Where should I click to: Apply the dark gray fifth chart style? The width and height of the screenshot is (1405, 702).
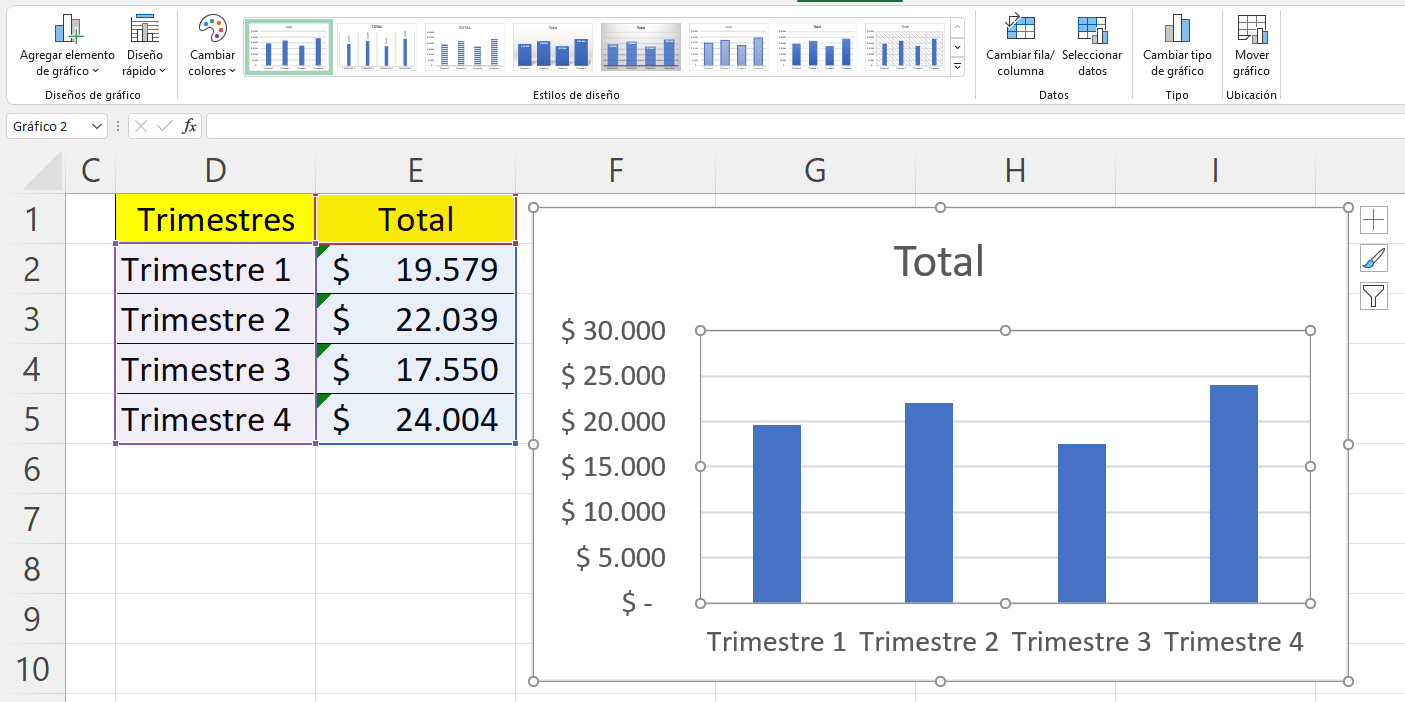point(641,46)
